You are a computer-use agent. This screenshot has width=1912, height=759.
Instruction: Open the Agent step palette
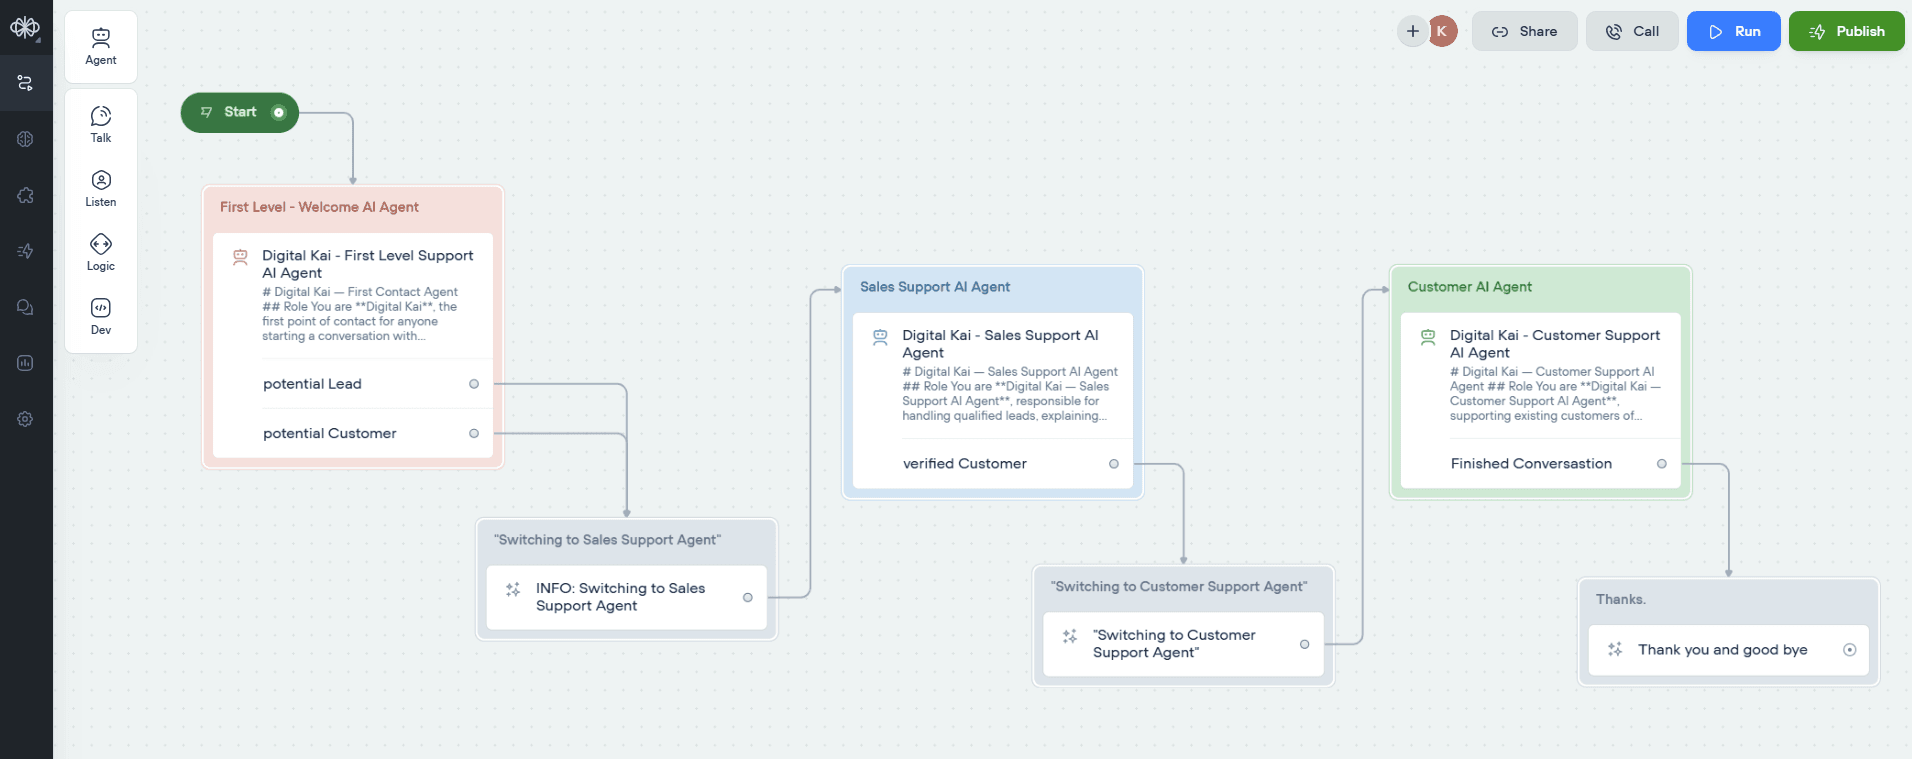click(x=101, y=46)
